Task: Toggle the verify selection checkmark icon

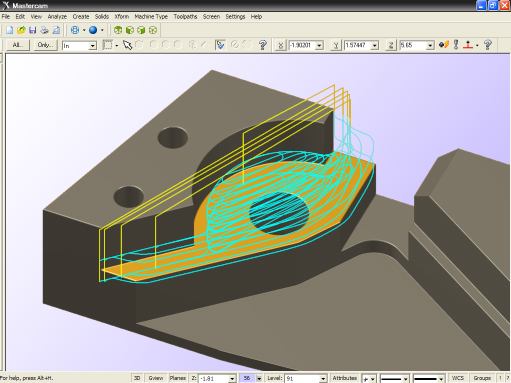Action: [220, 45]
